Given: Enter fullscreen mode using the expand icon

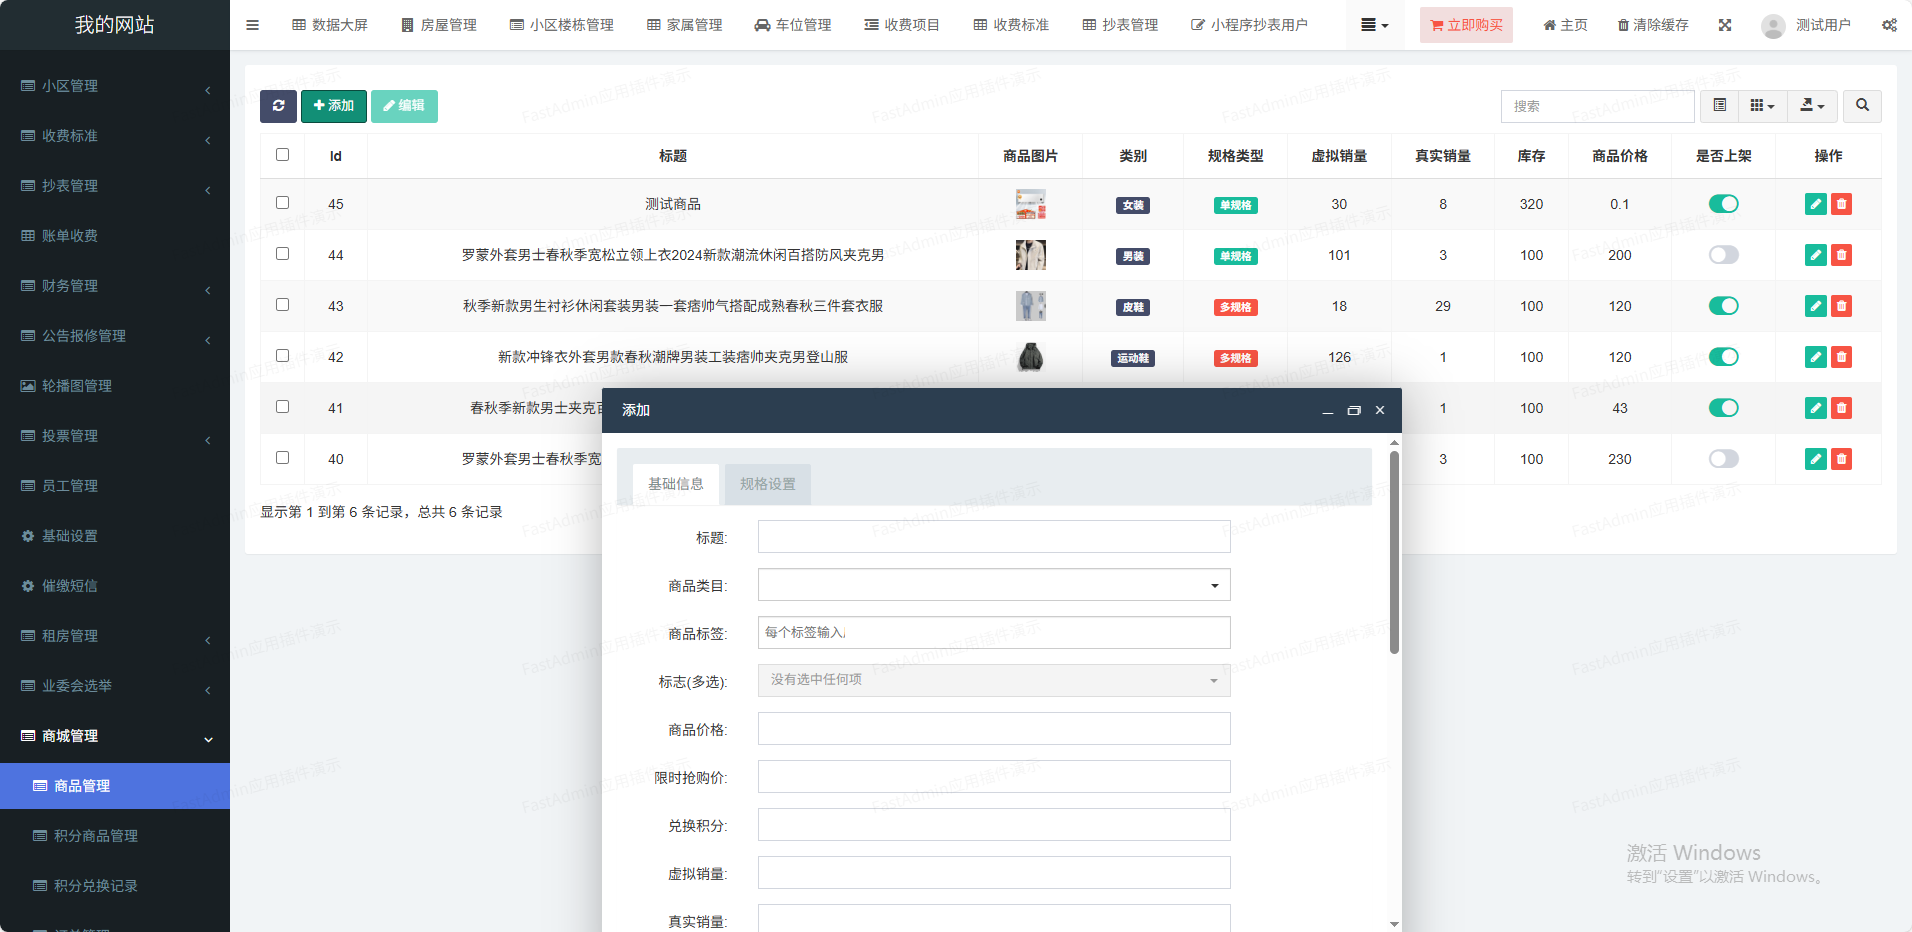Looking at the screenshot, I should click(x=1725, y=25).
